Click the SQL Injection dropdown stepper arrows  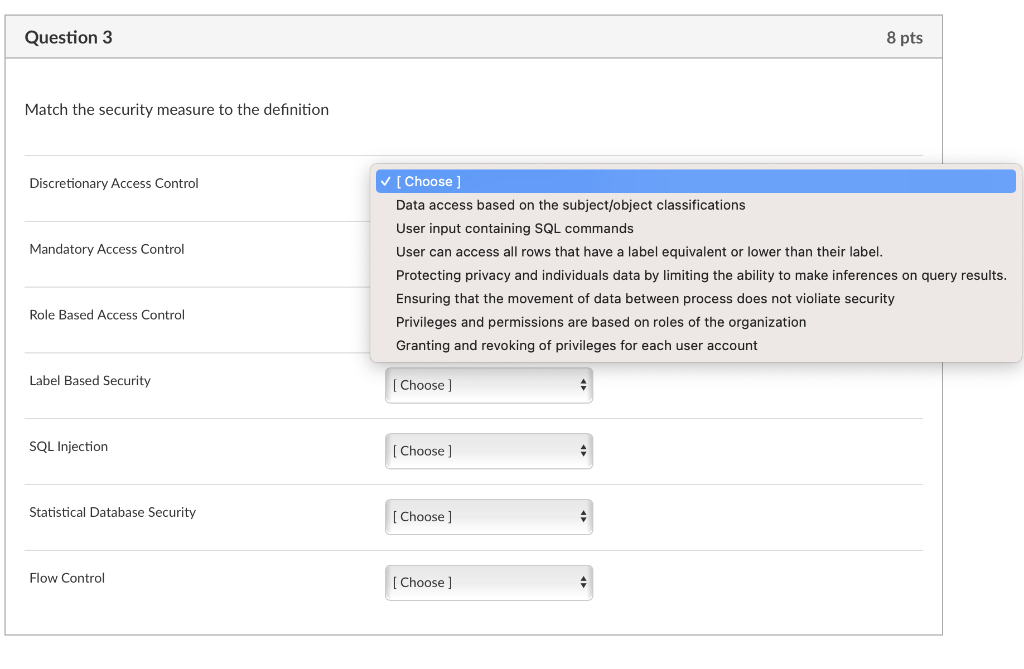[583, 451]
